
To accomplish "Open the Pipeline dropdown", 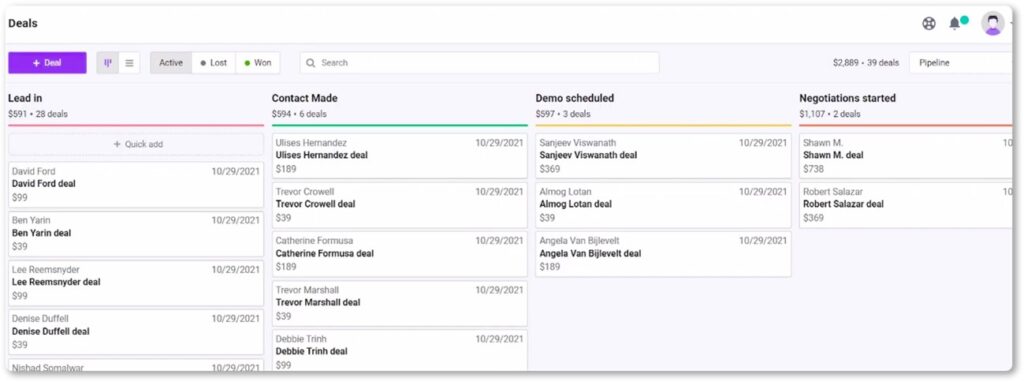I will (x=961, y=63).
